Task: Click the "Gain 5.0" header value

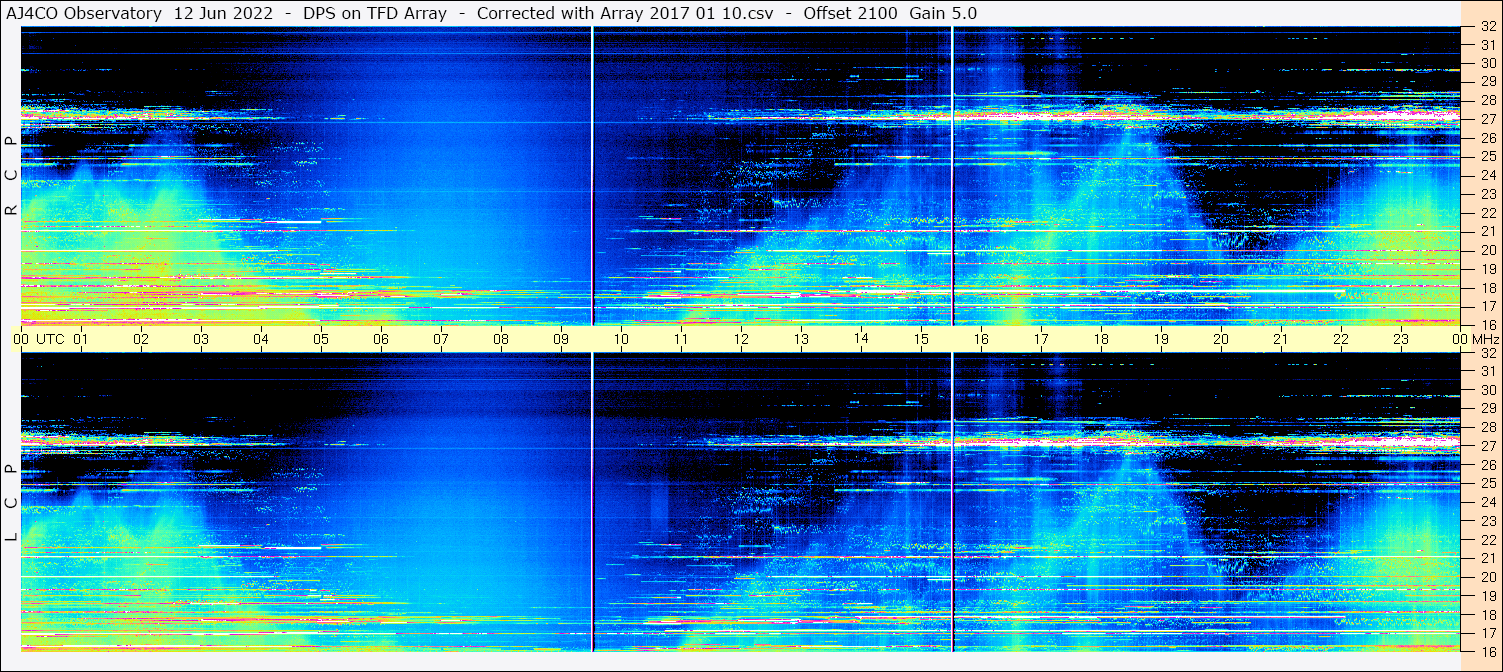Action: tap(943, 13)
